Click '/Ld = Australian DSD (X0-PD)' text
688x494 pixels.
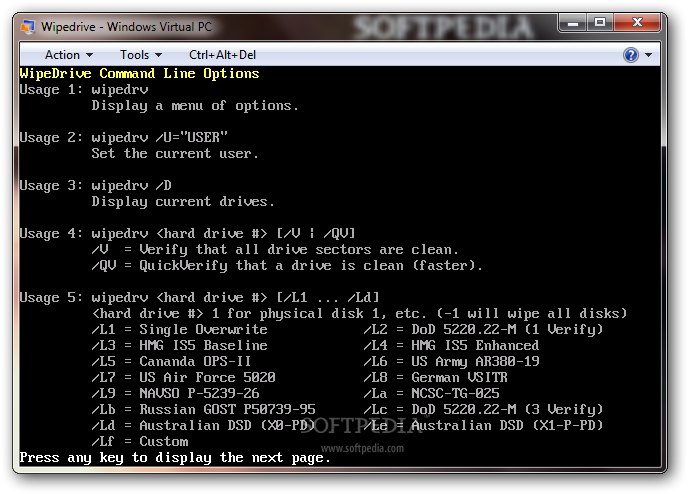click(203, 426)
